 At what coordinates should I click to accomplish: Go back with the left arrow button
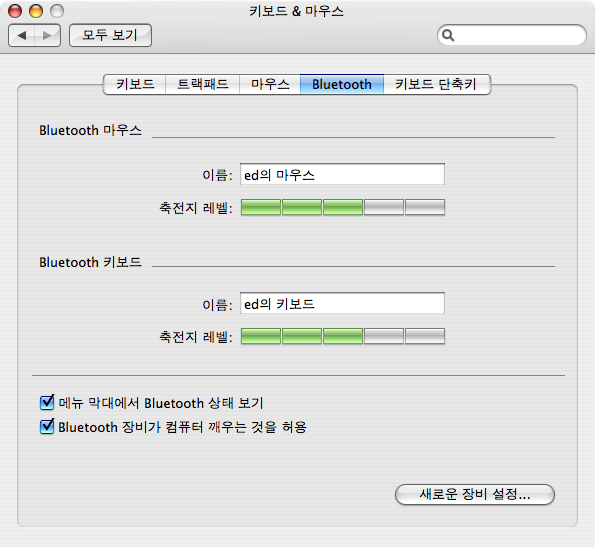click(x=22, y=36)
